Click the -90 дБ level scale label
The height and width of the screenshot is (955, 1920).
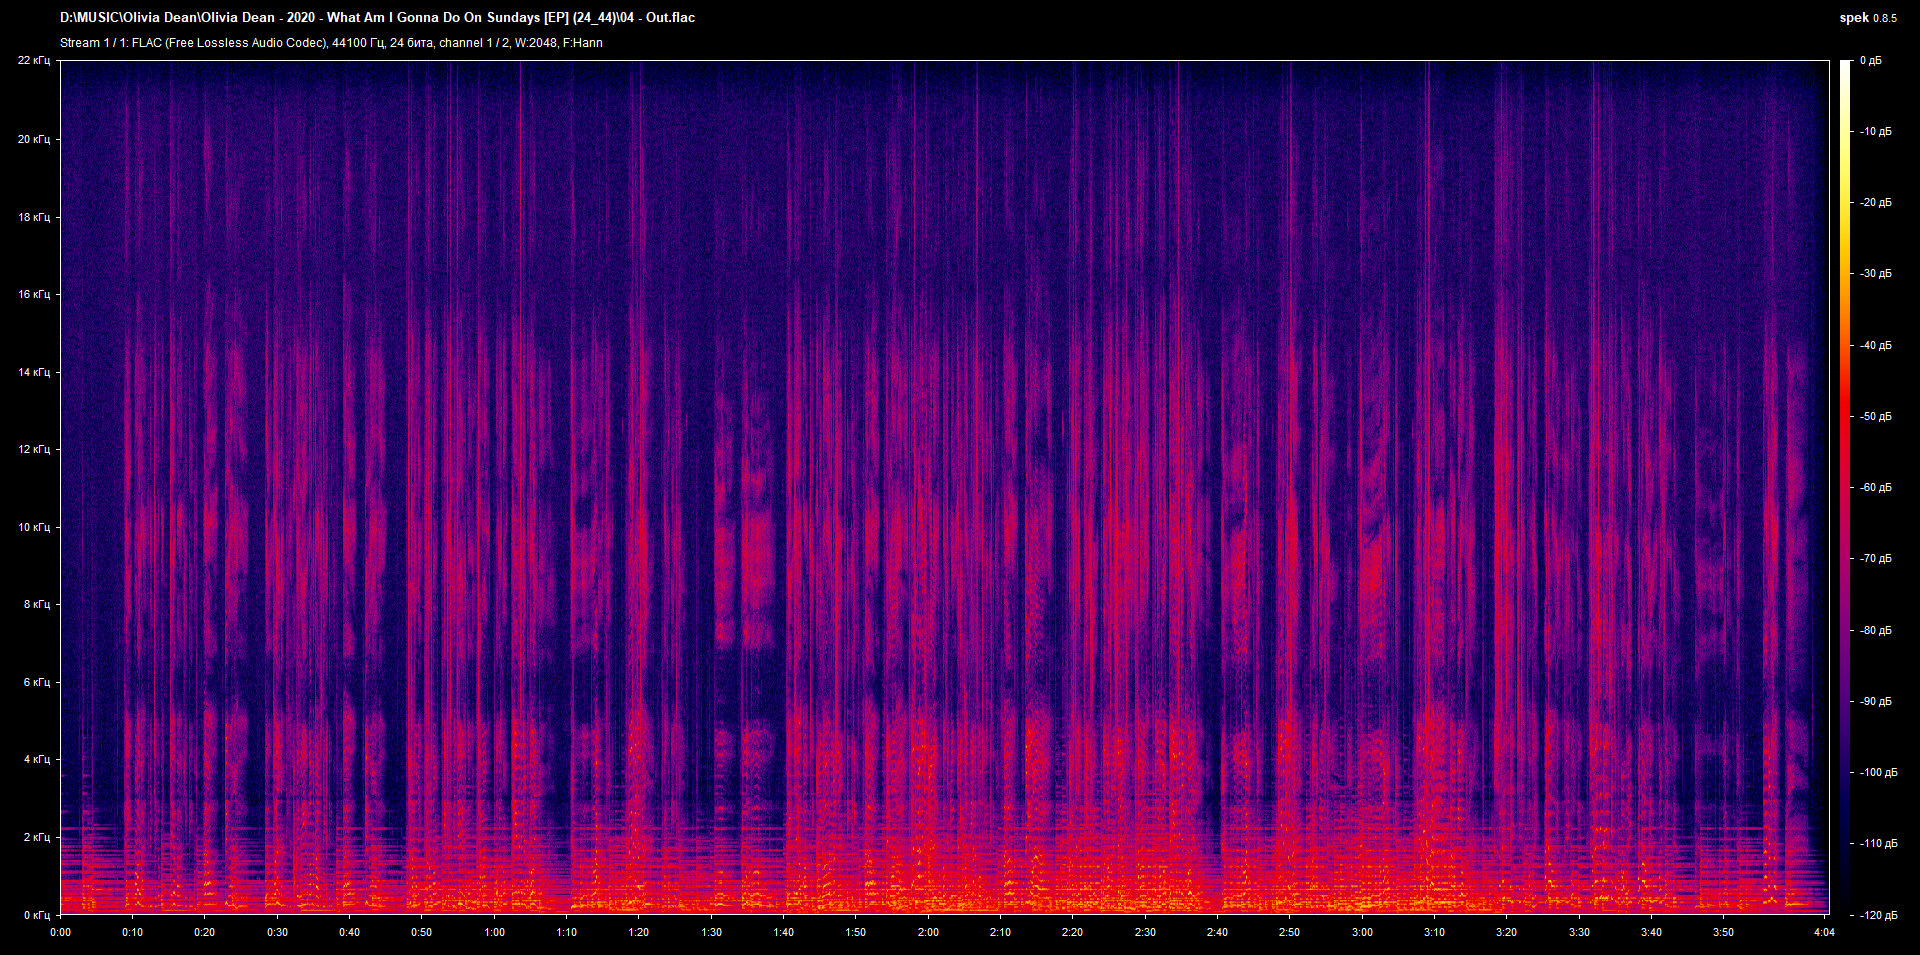[x=1875, y=702]
